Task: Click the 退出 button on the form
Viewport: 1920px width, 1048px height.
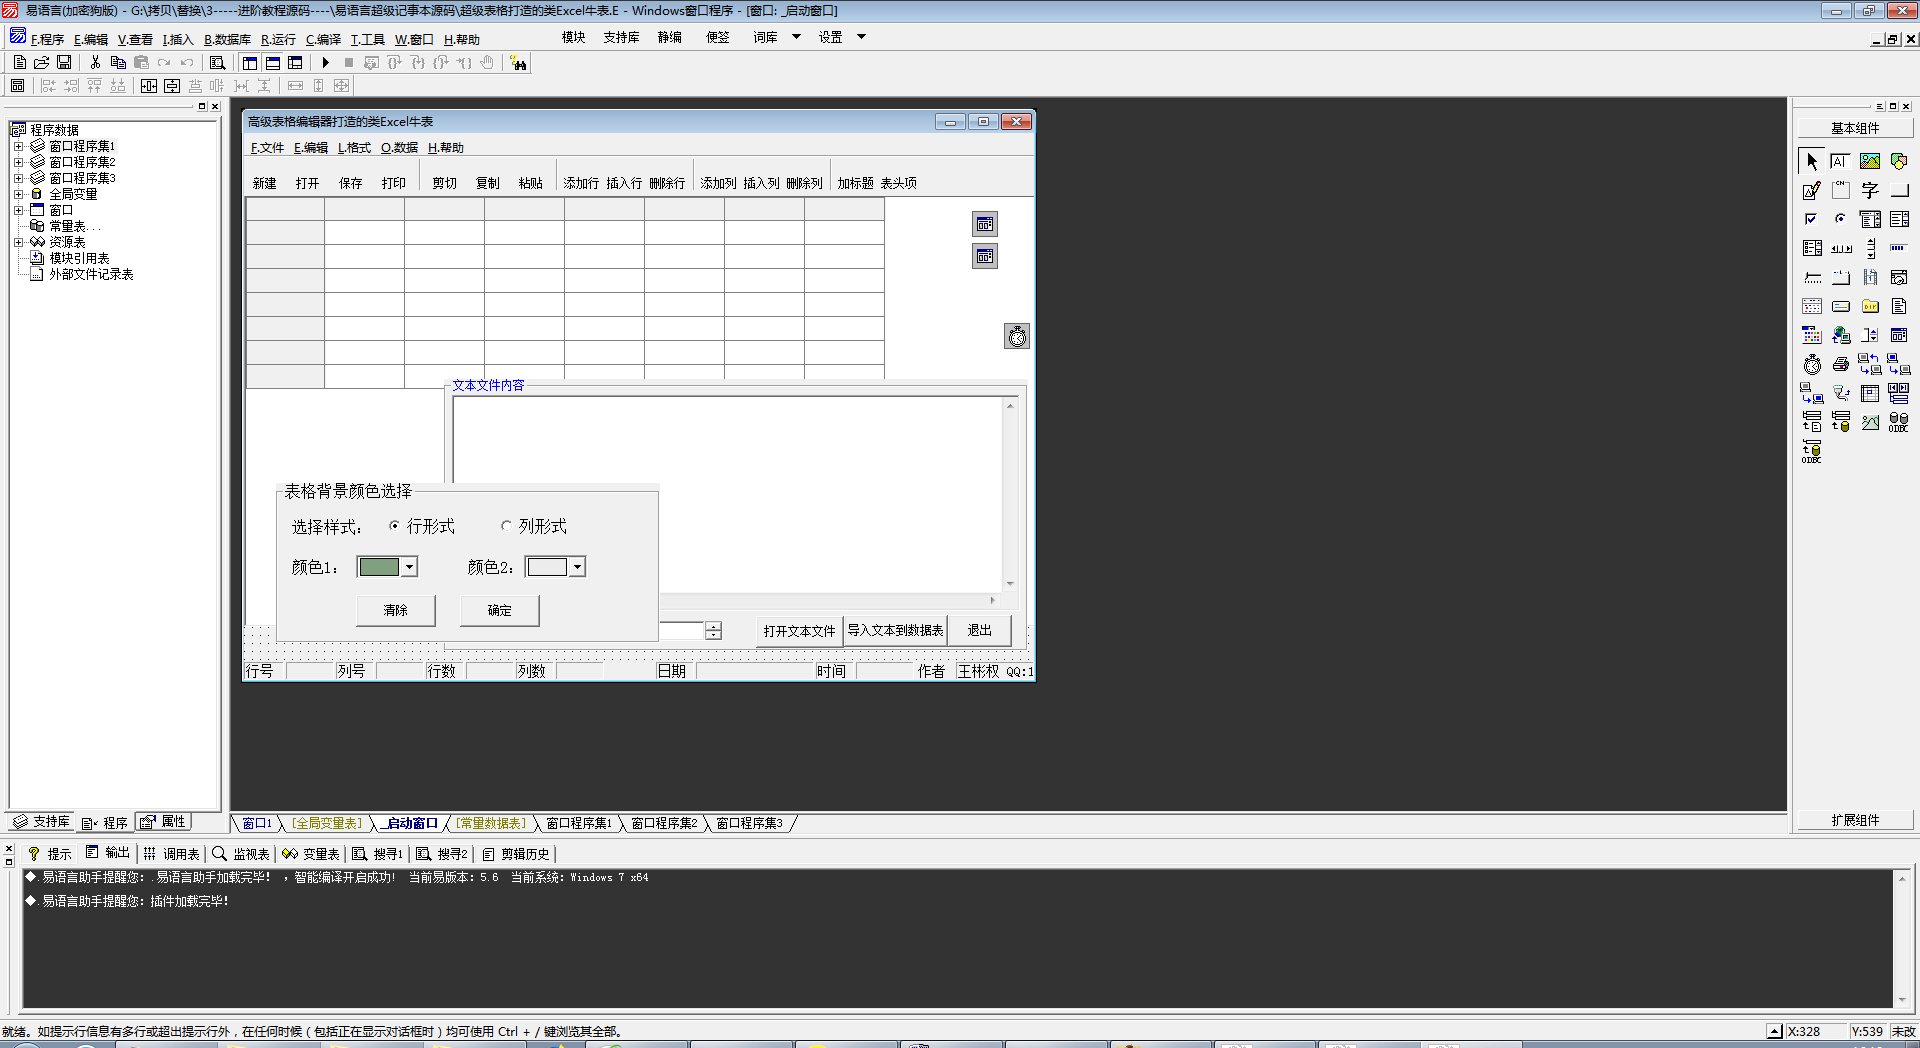Action: pyautogui.click(x=979, y=631)
